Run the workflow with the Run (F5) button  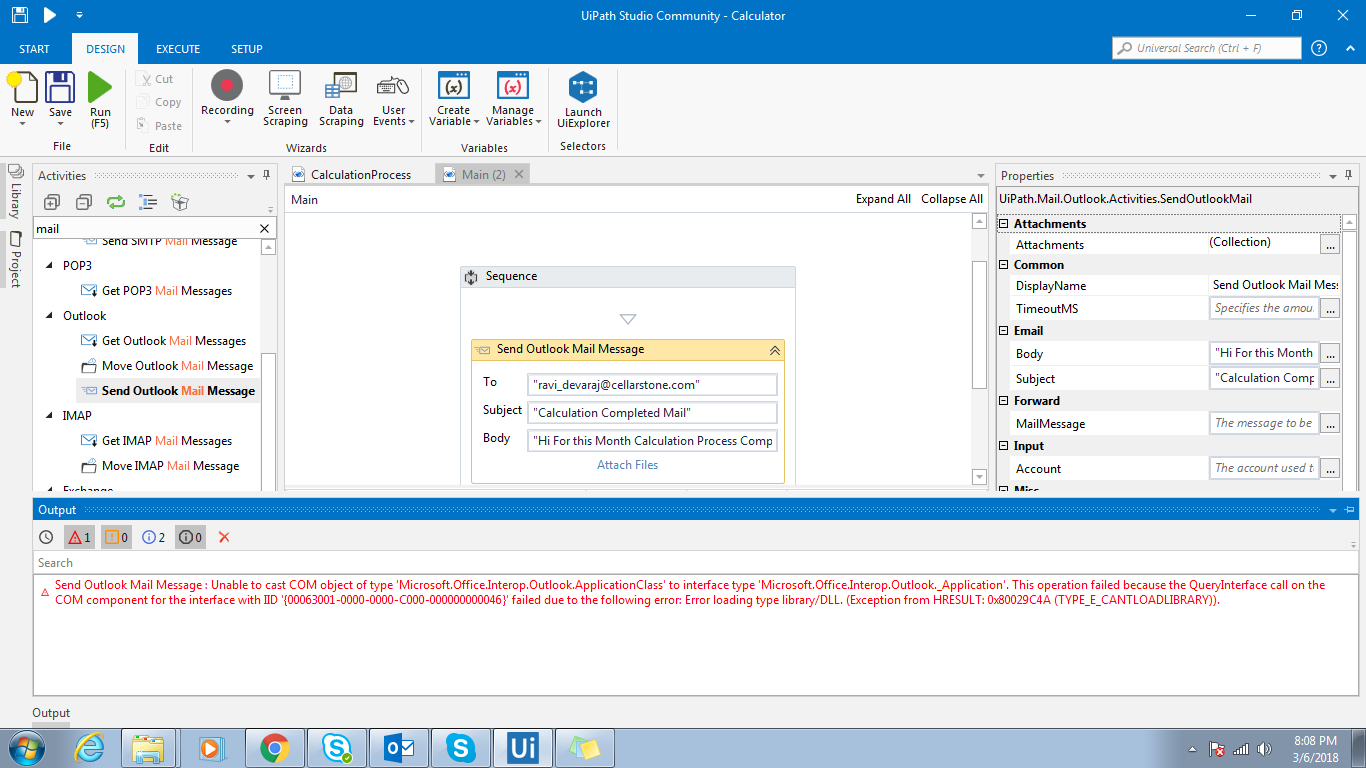coord(100,100)
